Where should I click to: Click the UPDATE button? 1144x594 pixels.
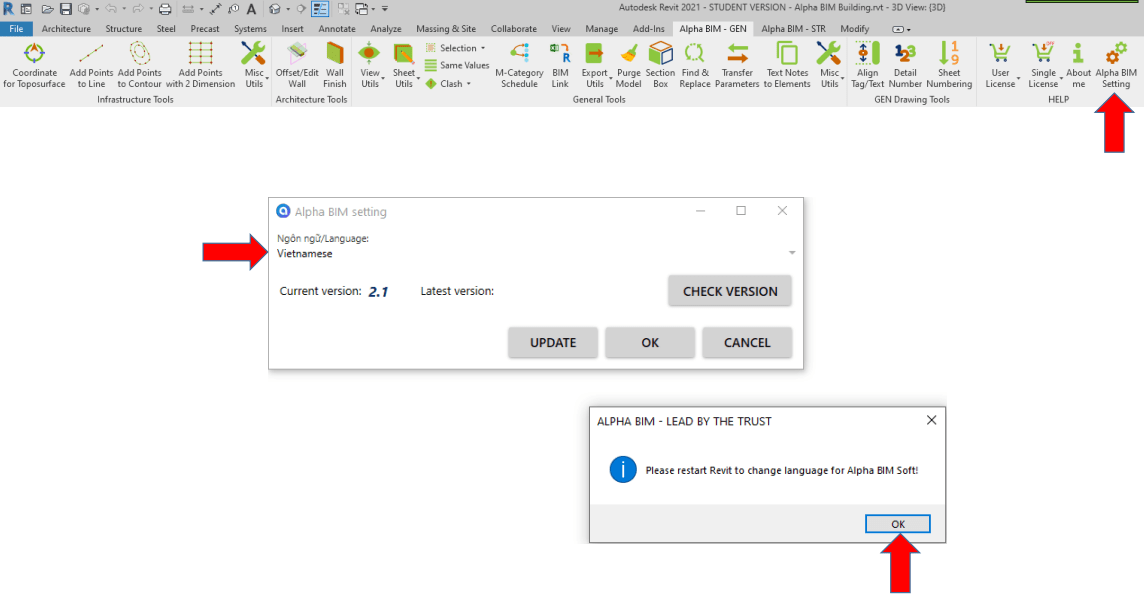553,342
